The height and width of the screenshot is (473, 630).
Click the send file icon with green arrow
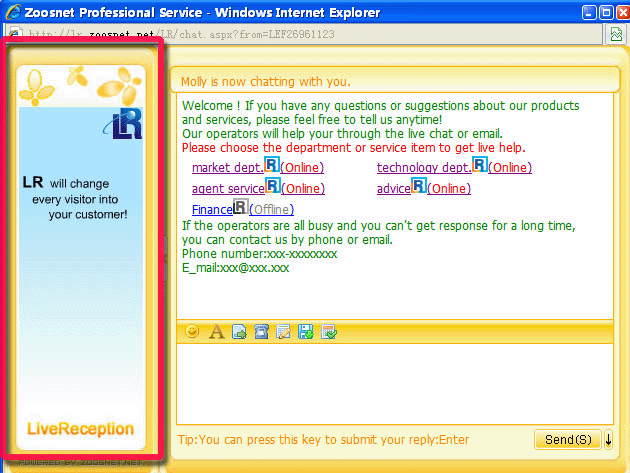(239, 332)
